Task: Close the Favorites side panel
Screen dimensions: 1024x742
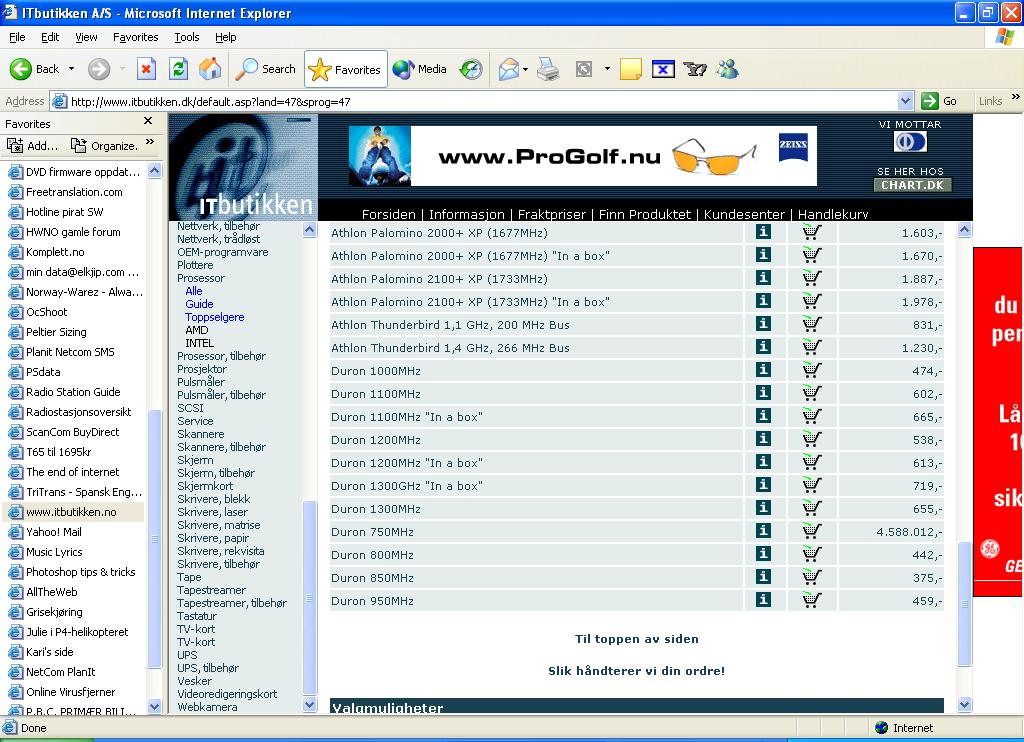Action: (x=148, y=121)
